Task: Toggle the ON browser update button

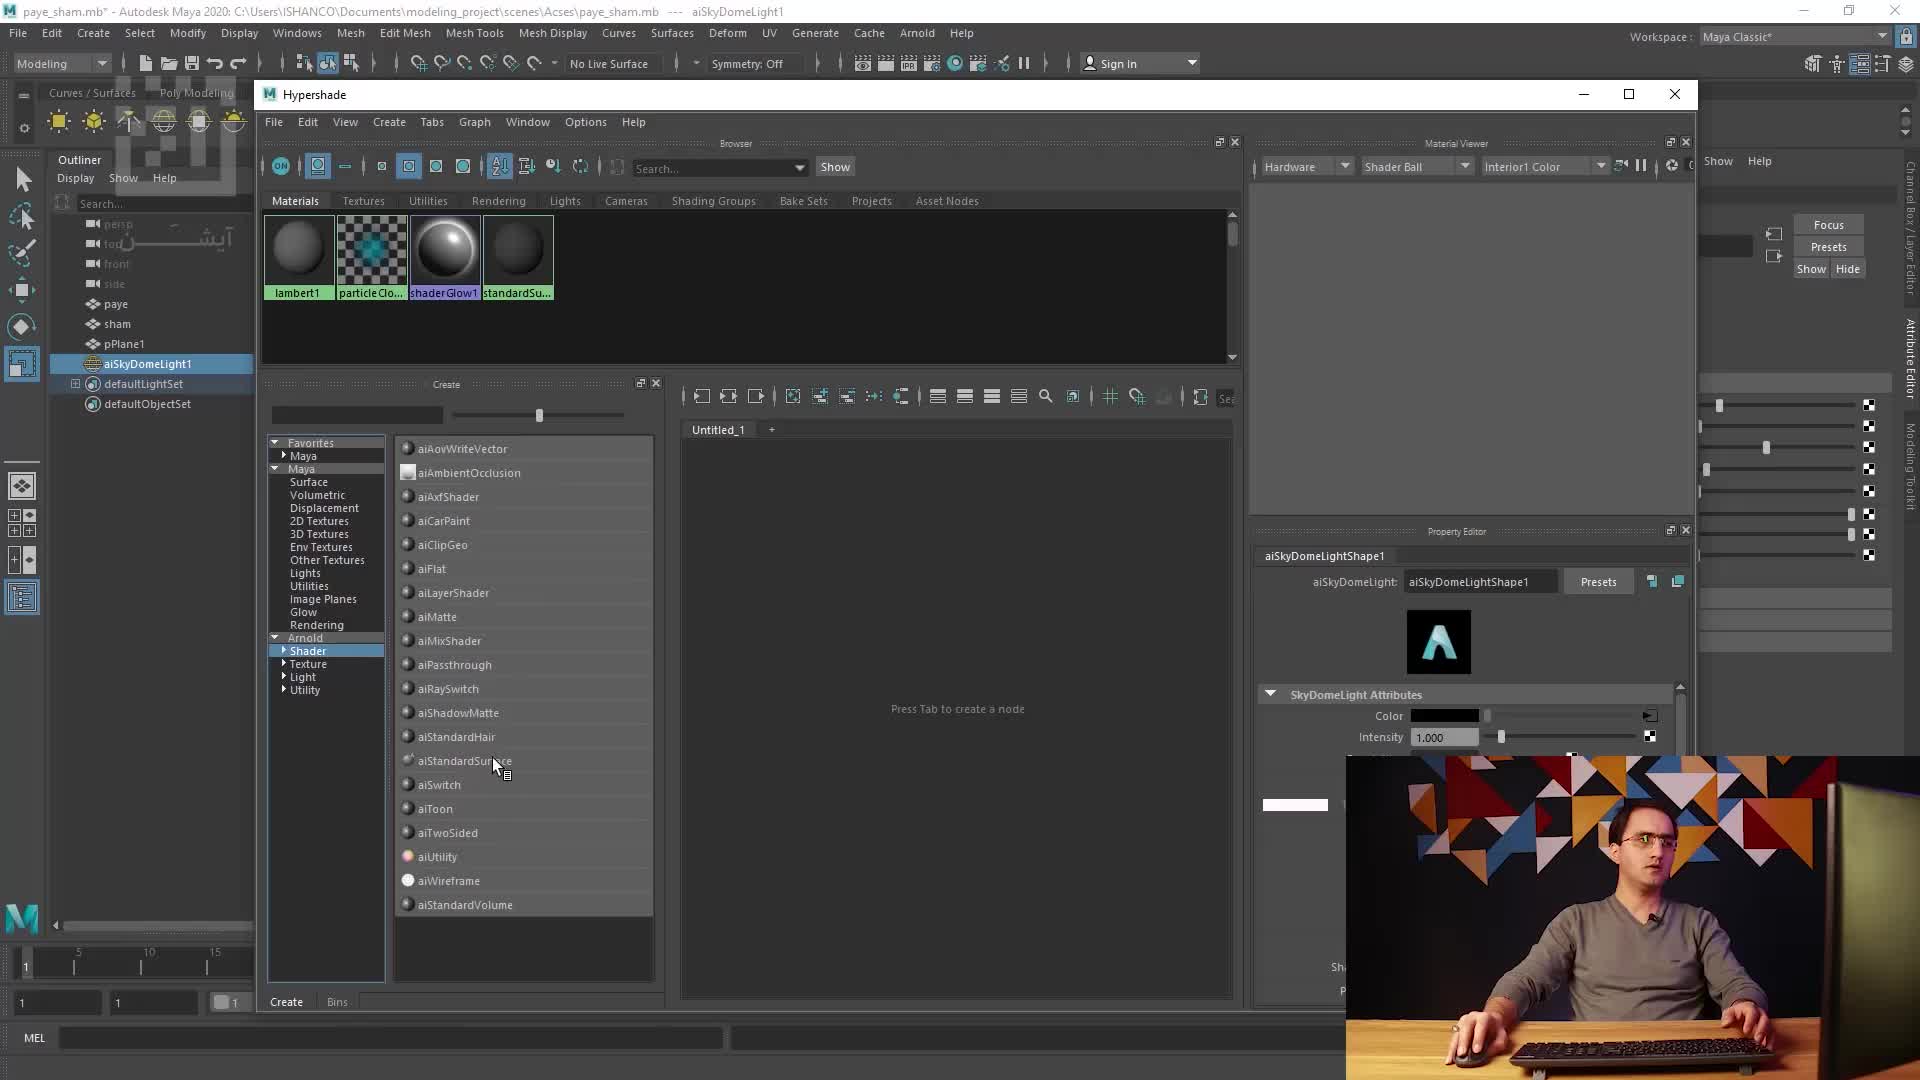Action: point(281,167)
